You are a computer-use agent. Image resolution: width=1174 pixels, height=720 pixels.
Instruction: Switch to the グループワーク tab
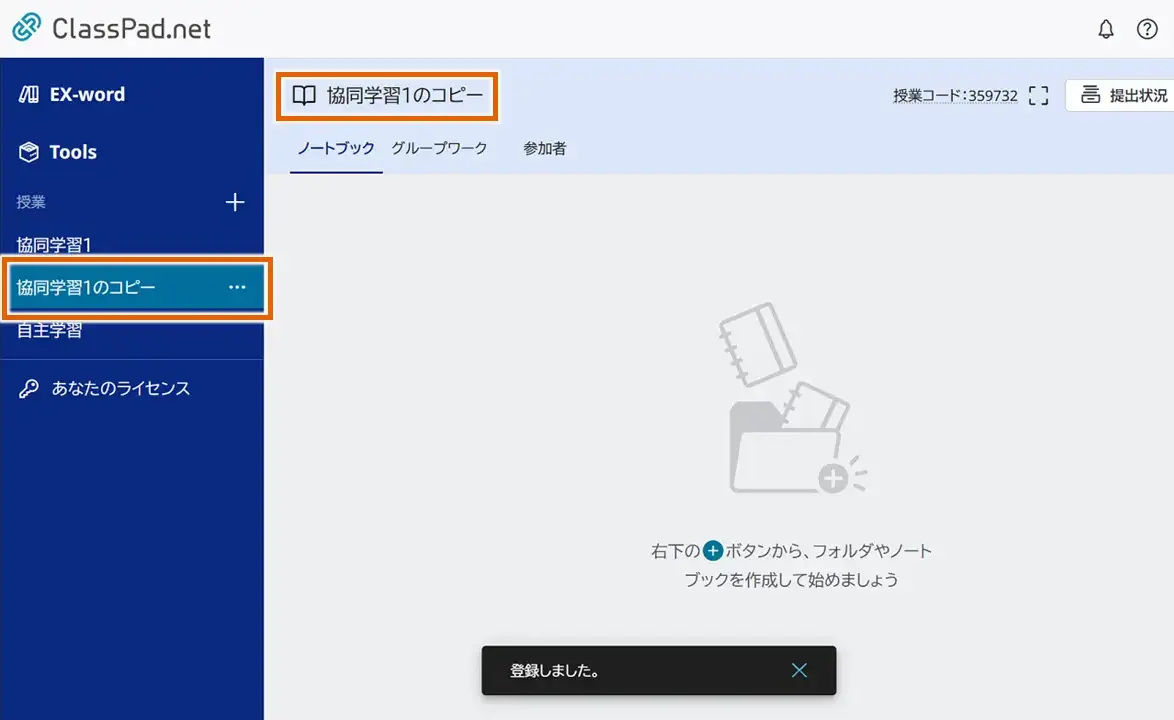[x=439, y=149]
